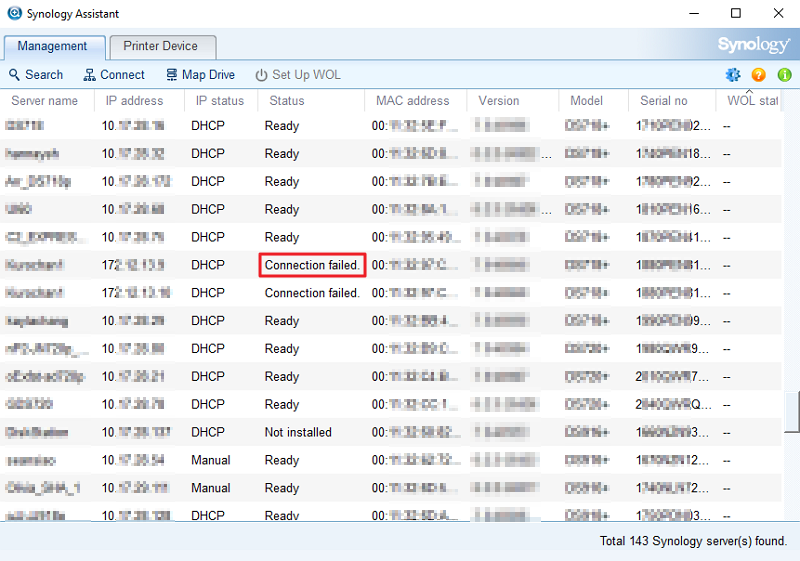Open help with the orange question icon
Screen dimensions: 800x561
click(759, 75)
